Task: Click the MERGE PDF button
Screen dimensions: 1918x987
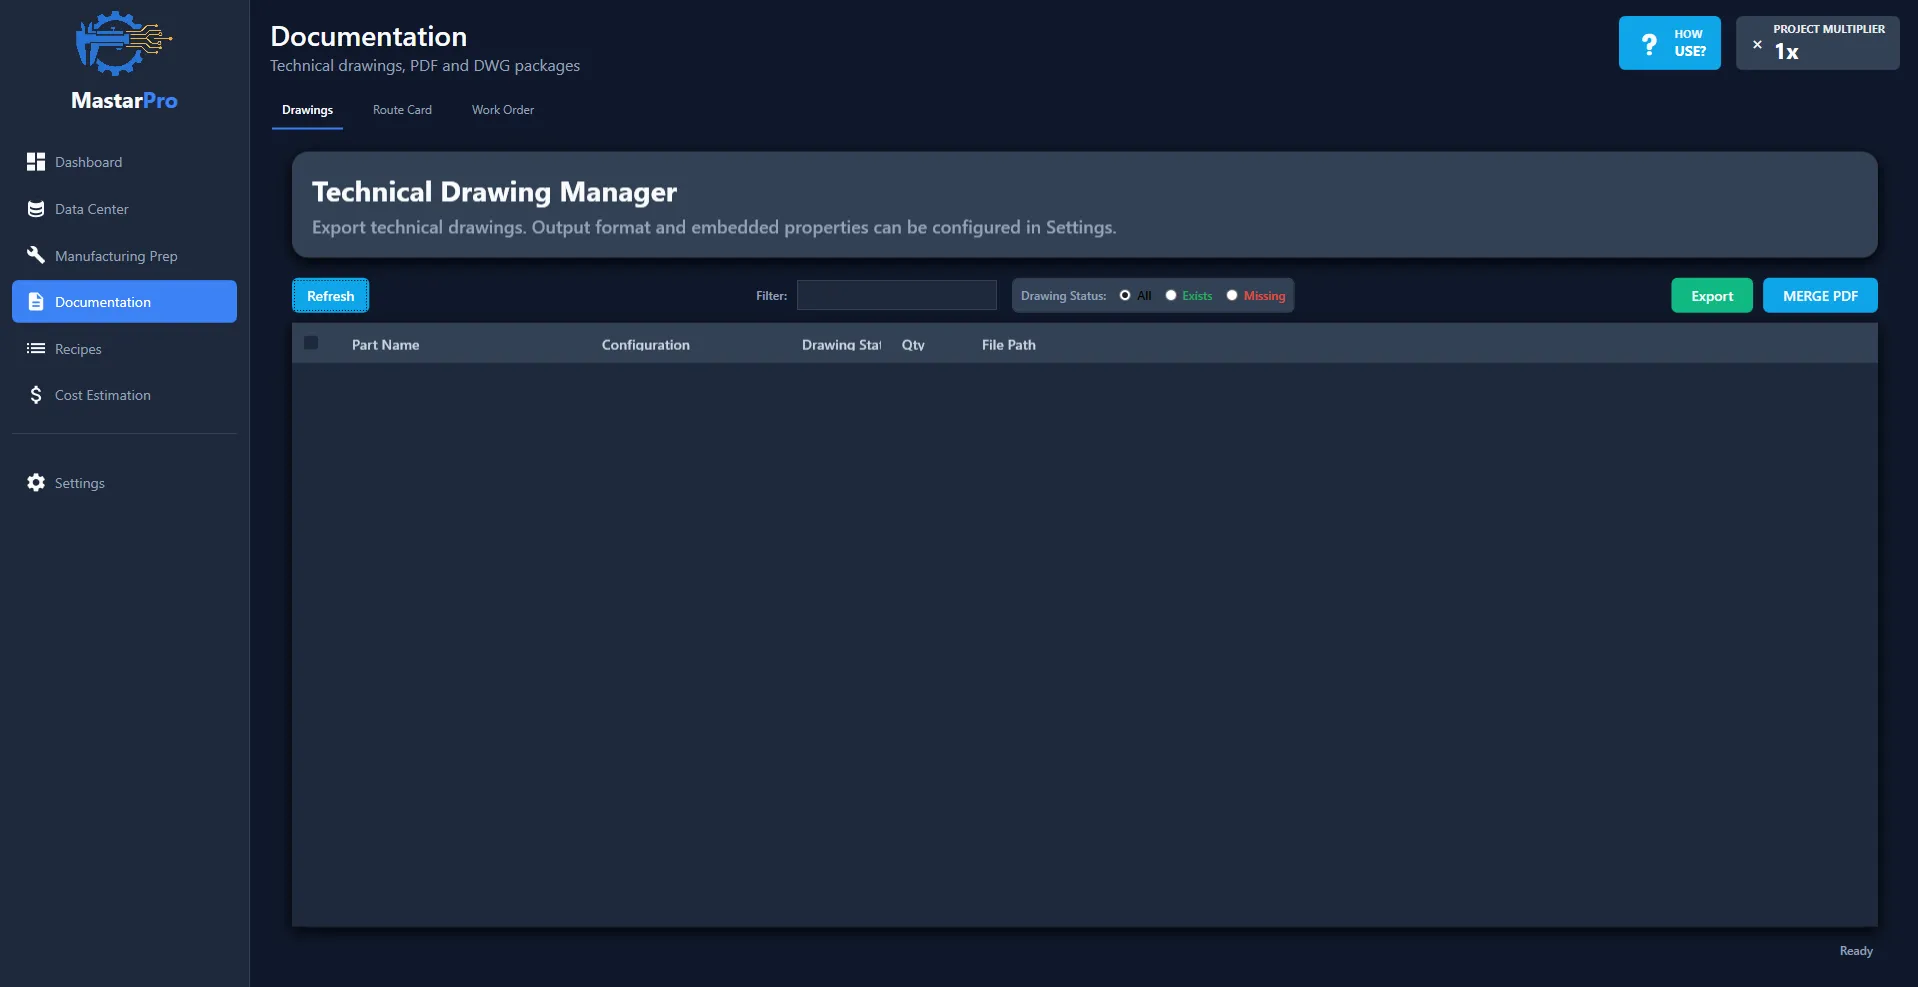Action: [x=1819, y=296]
